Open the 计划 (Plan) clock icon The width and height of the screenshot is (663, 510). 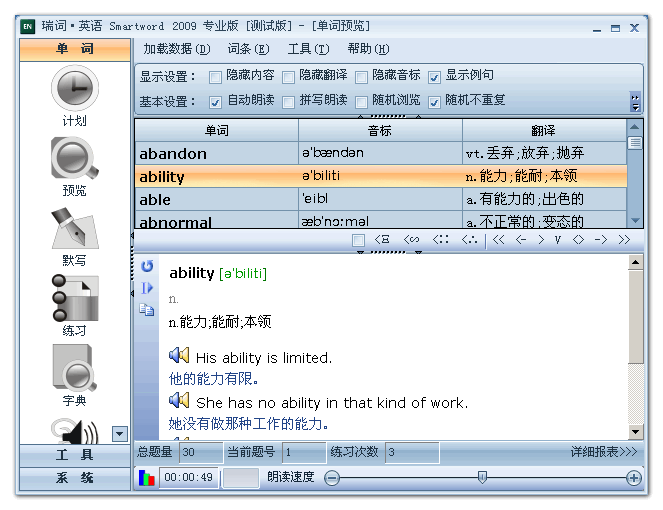[x=74, y=91]
